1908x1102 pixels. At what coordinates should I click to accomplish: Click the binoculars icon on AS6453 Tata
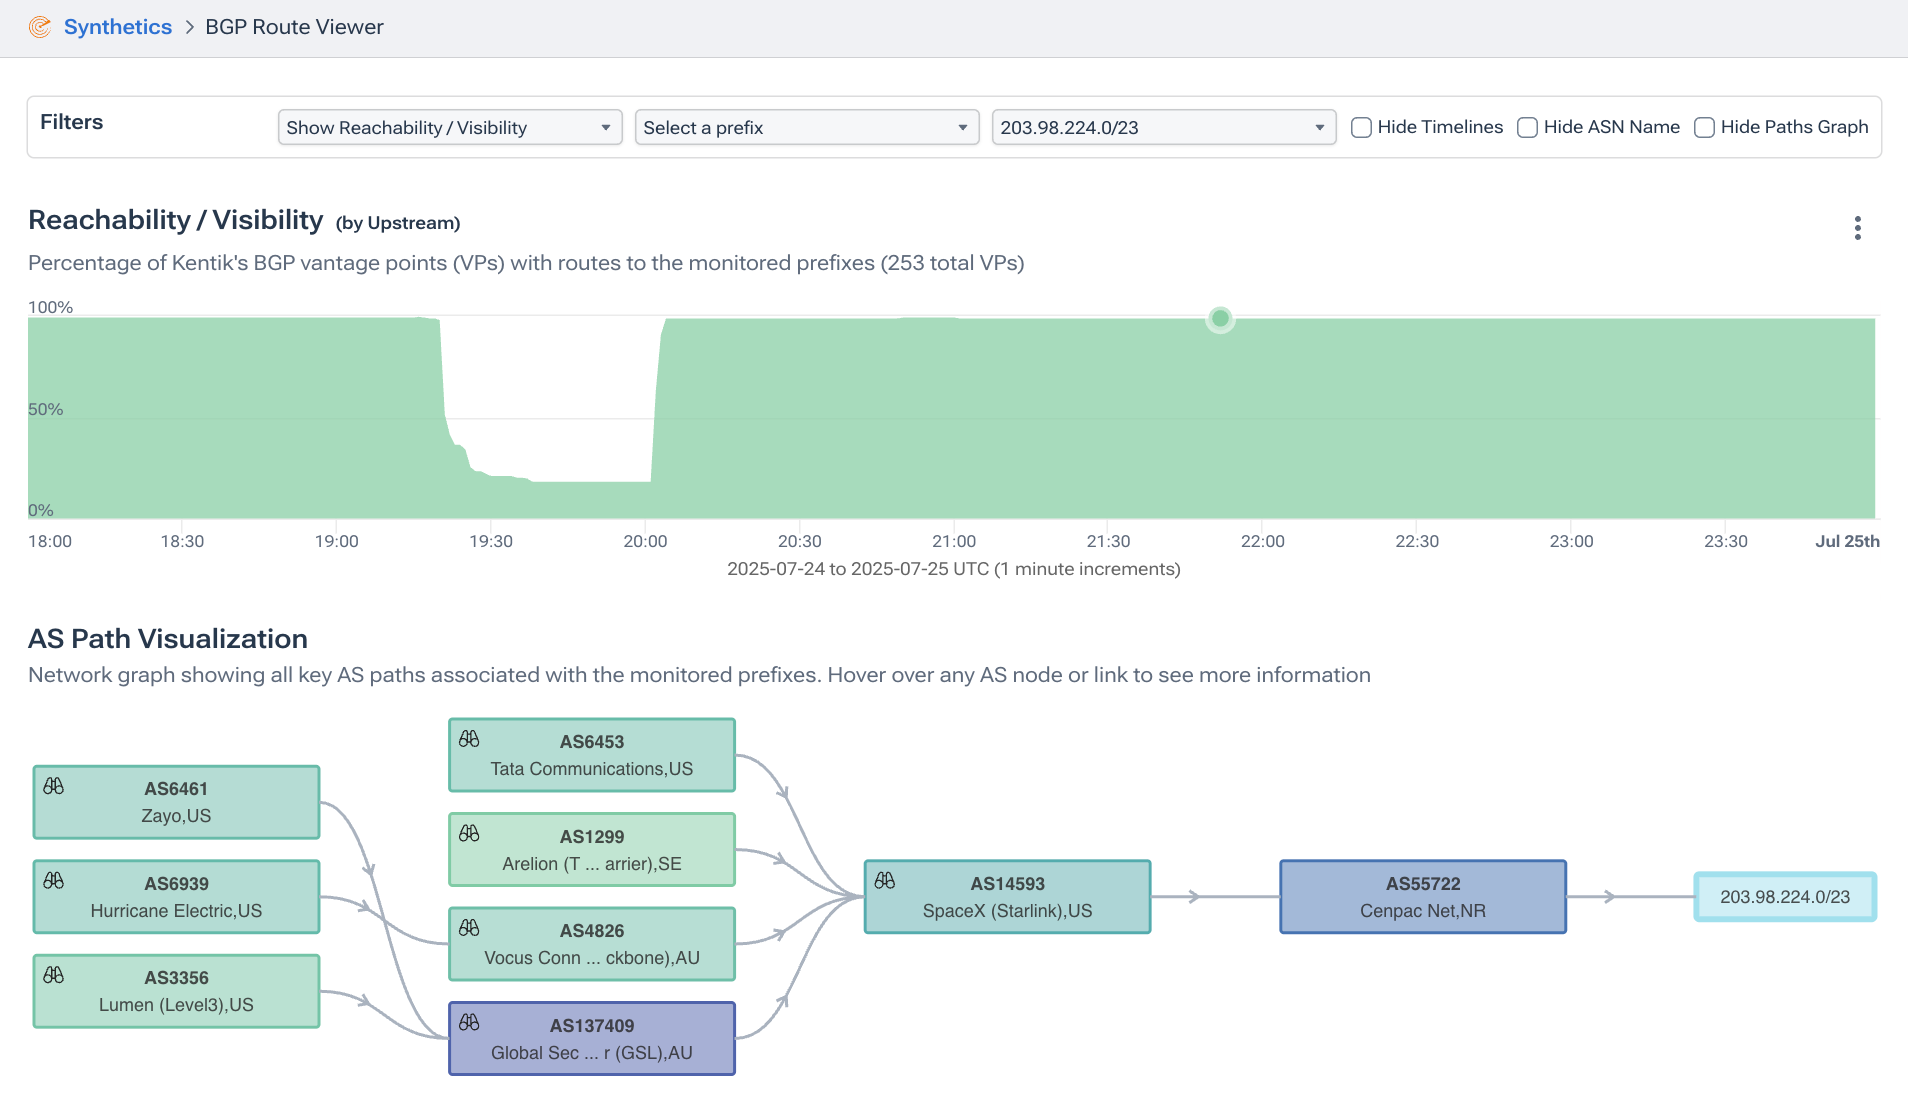tap(469, 739)
